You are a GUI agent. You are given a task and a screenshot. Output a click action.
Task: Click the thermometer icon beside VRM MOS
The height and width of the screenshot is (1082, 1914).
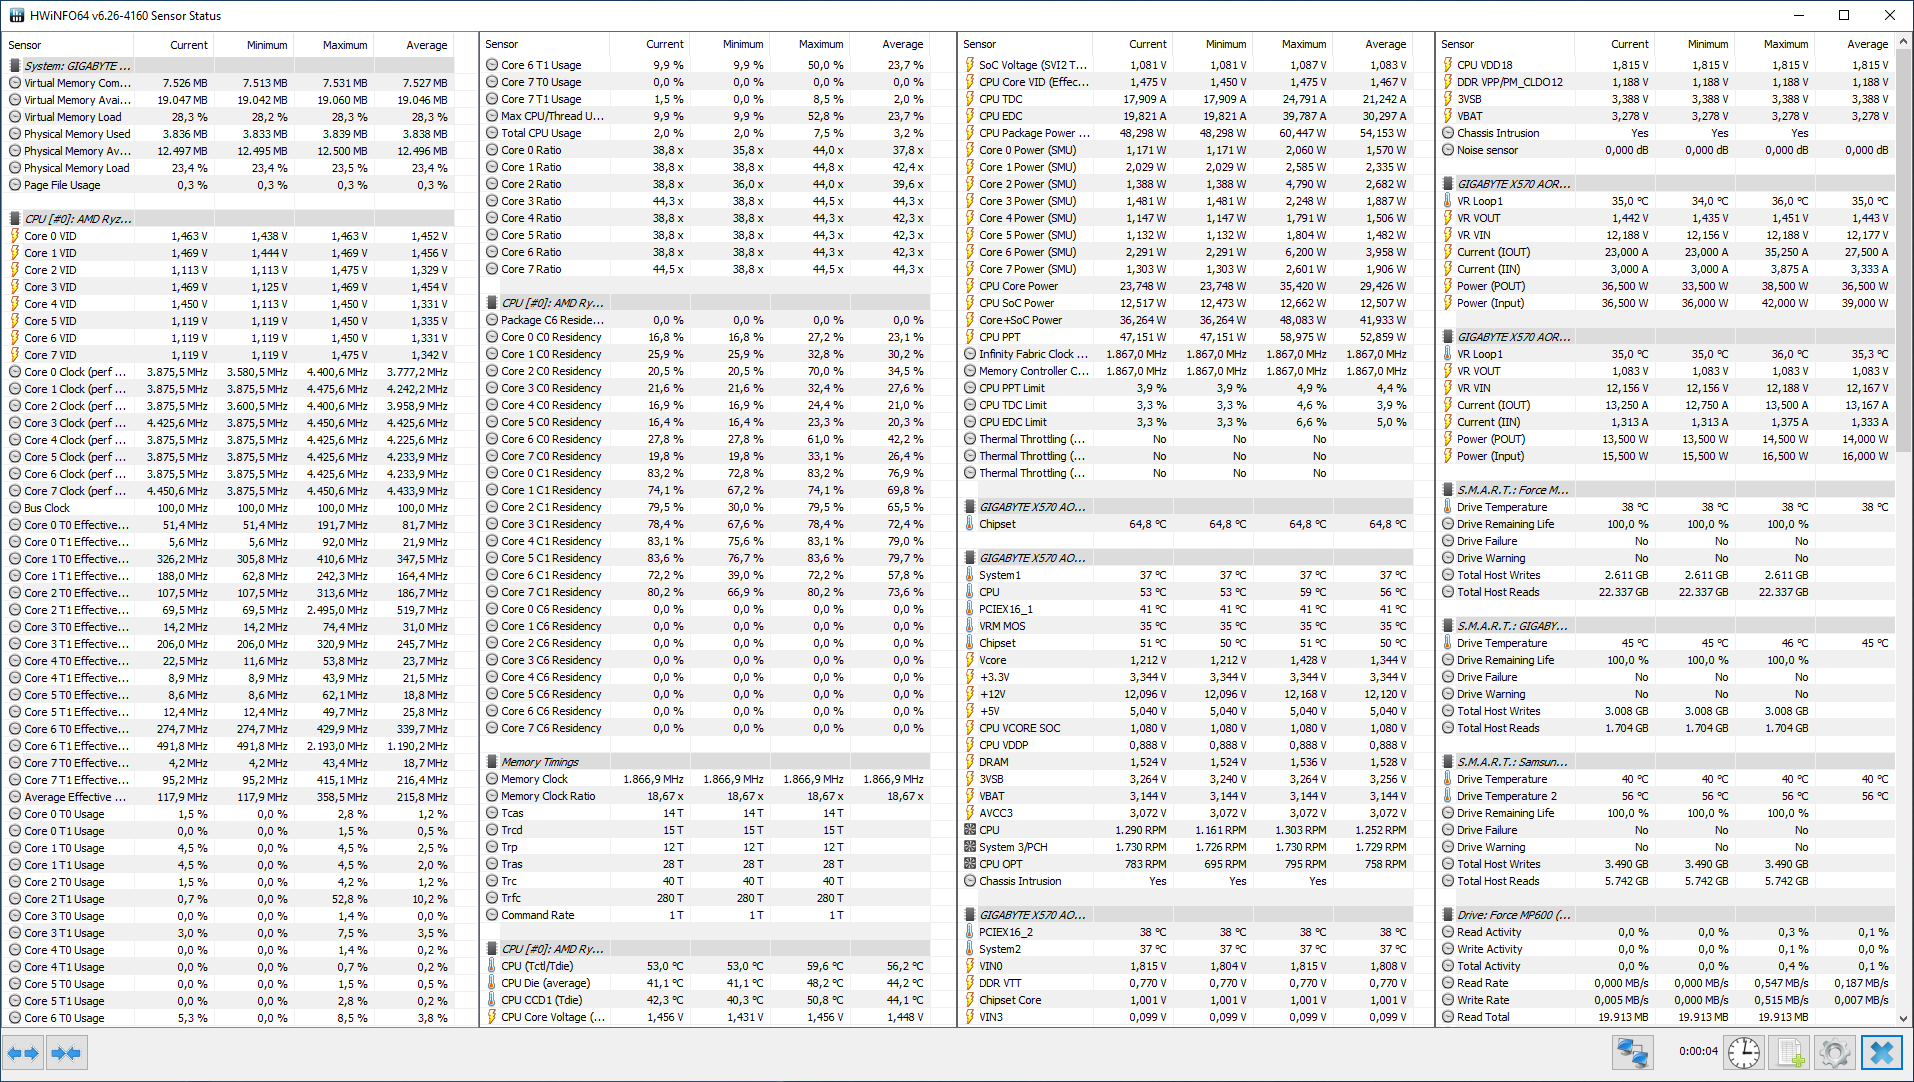point(970,626)
